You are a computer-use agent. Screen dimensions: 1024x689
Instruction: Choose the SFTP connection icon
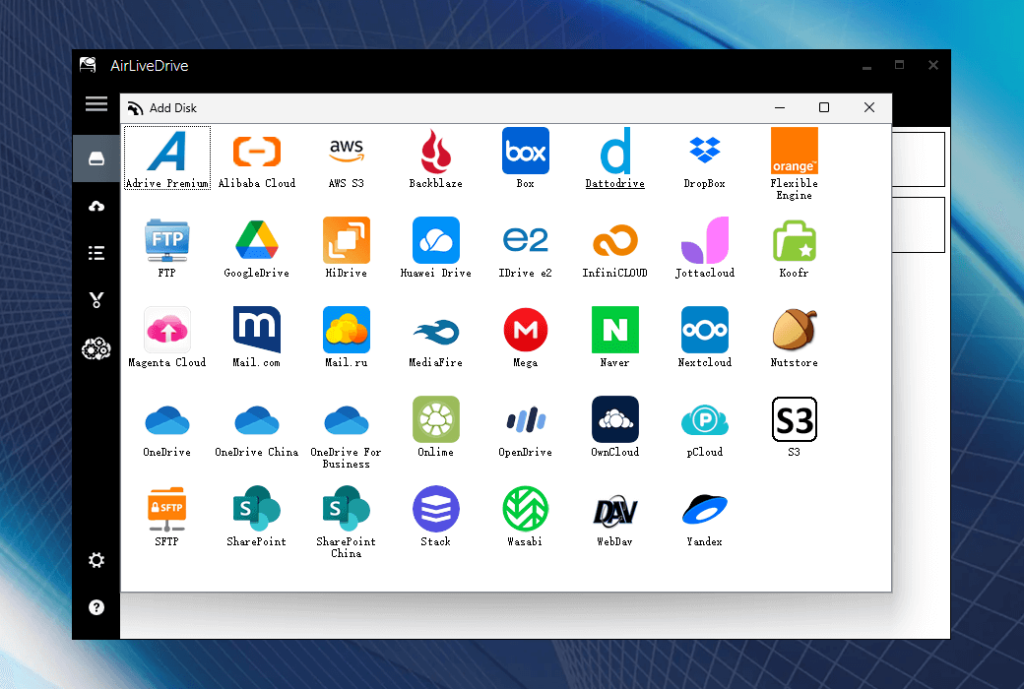coord(167,516)
